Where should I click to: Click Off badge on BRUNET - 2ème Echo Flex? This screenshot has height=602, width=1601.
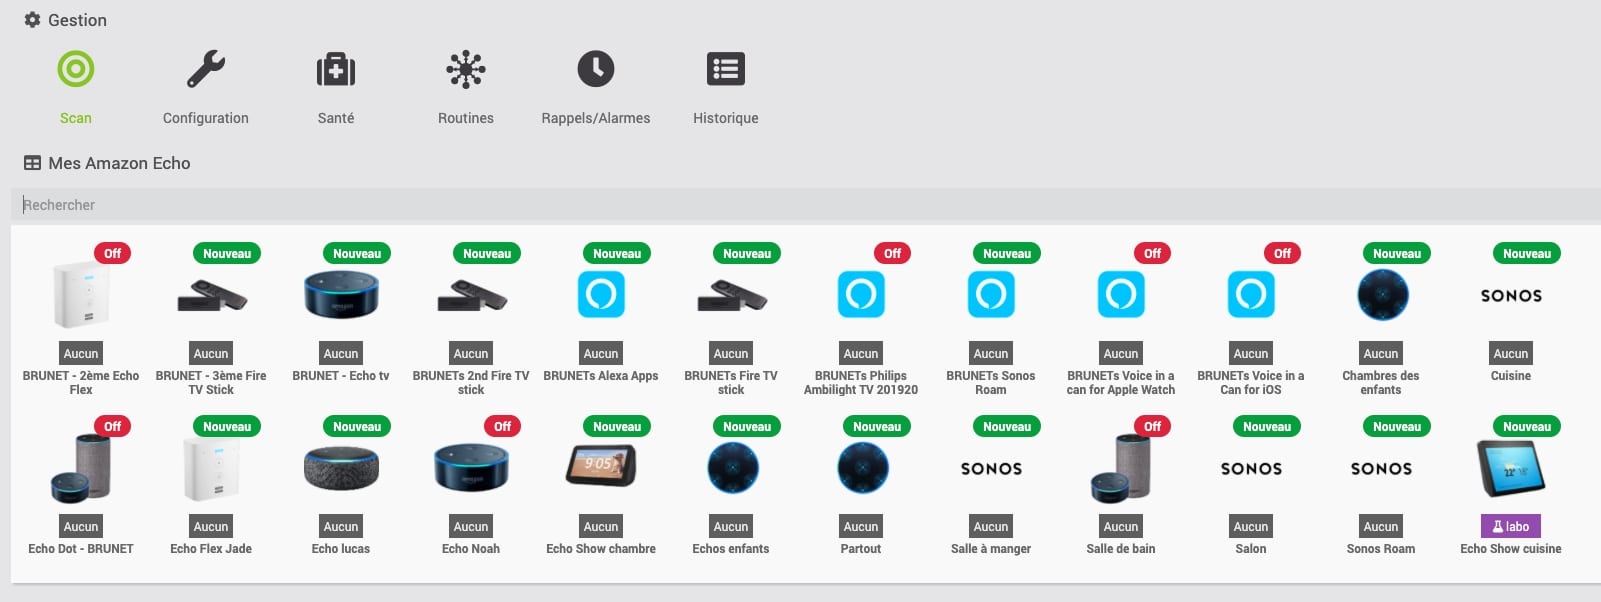112,253
